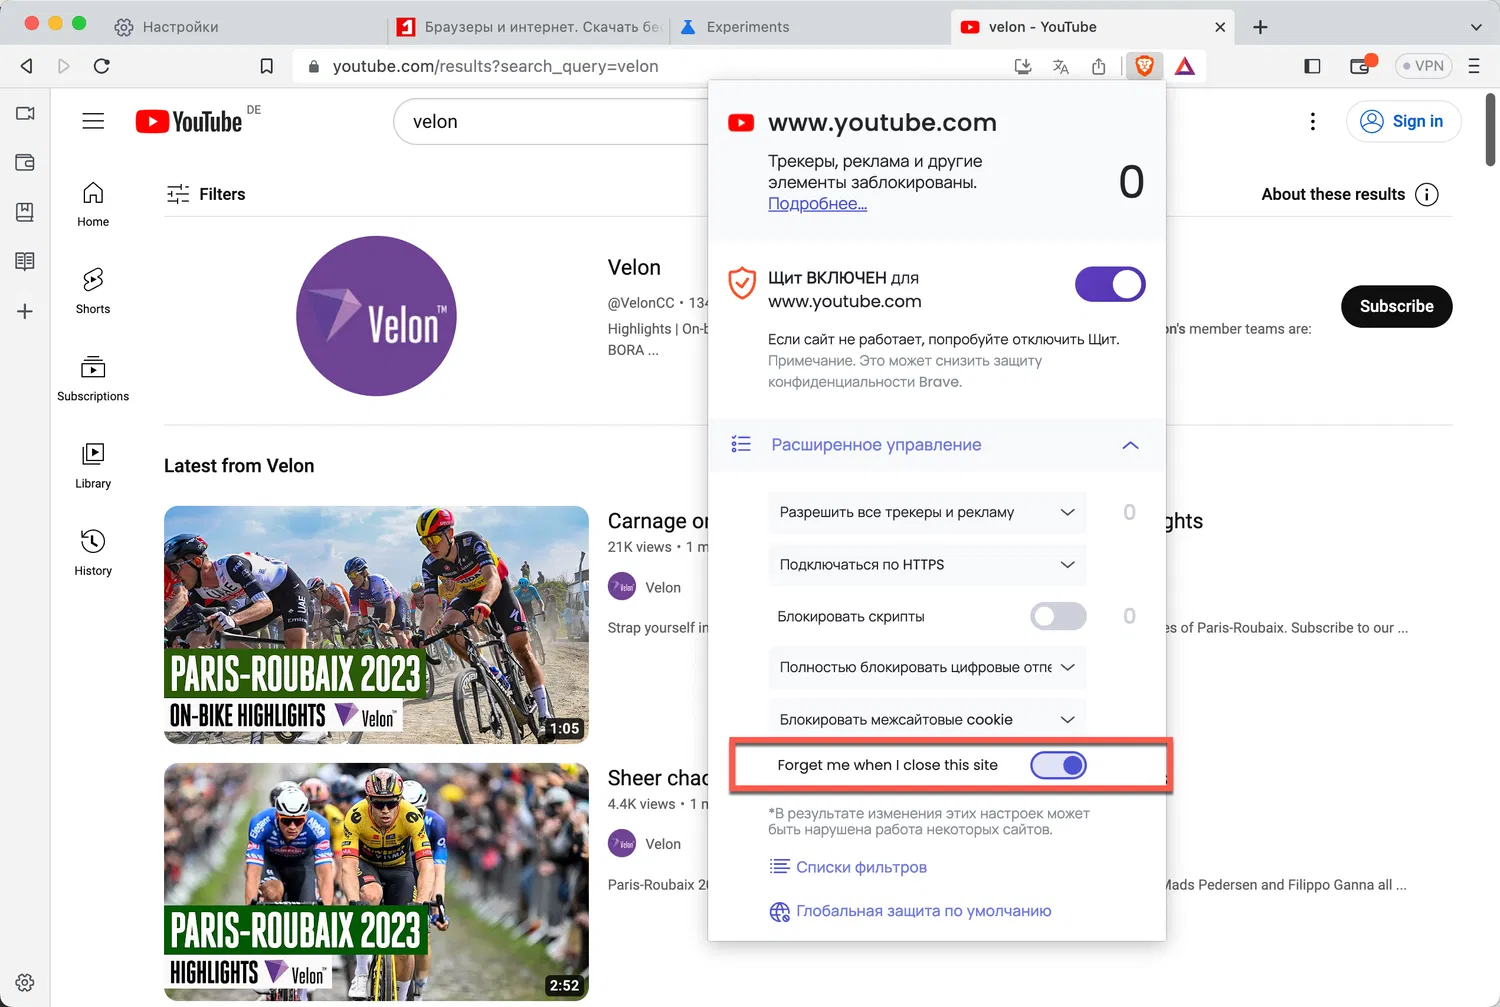Click the install app icon in address bar
Screen dimensions: 1500x1007
point(1022,66)
